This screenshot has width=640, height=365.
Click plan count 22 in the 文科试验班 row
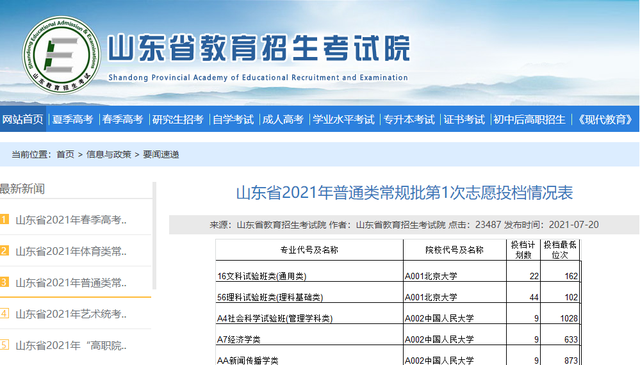(534, 276)
